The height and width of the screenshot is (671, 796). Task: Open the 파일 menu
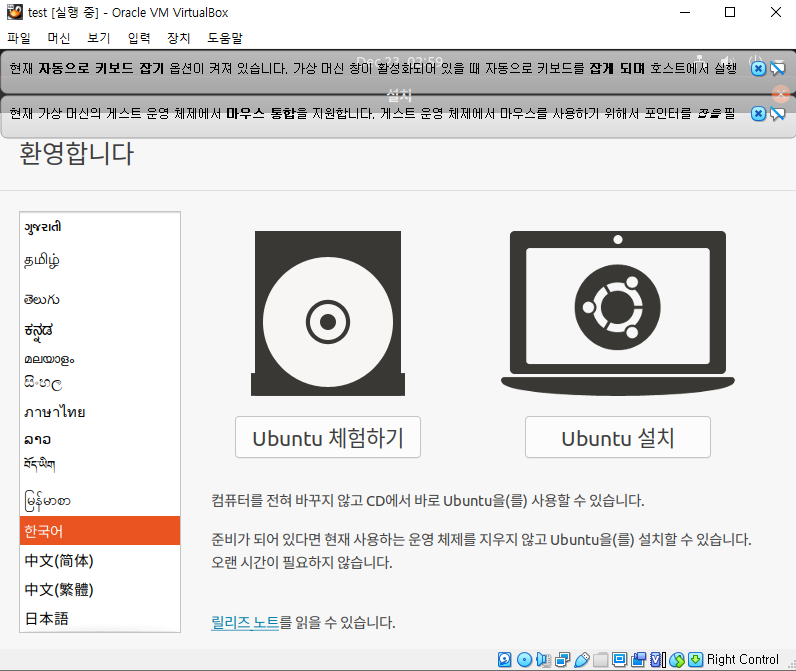(x=19, y=38)
